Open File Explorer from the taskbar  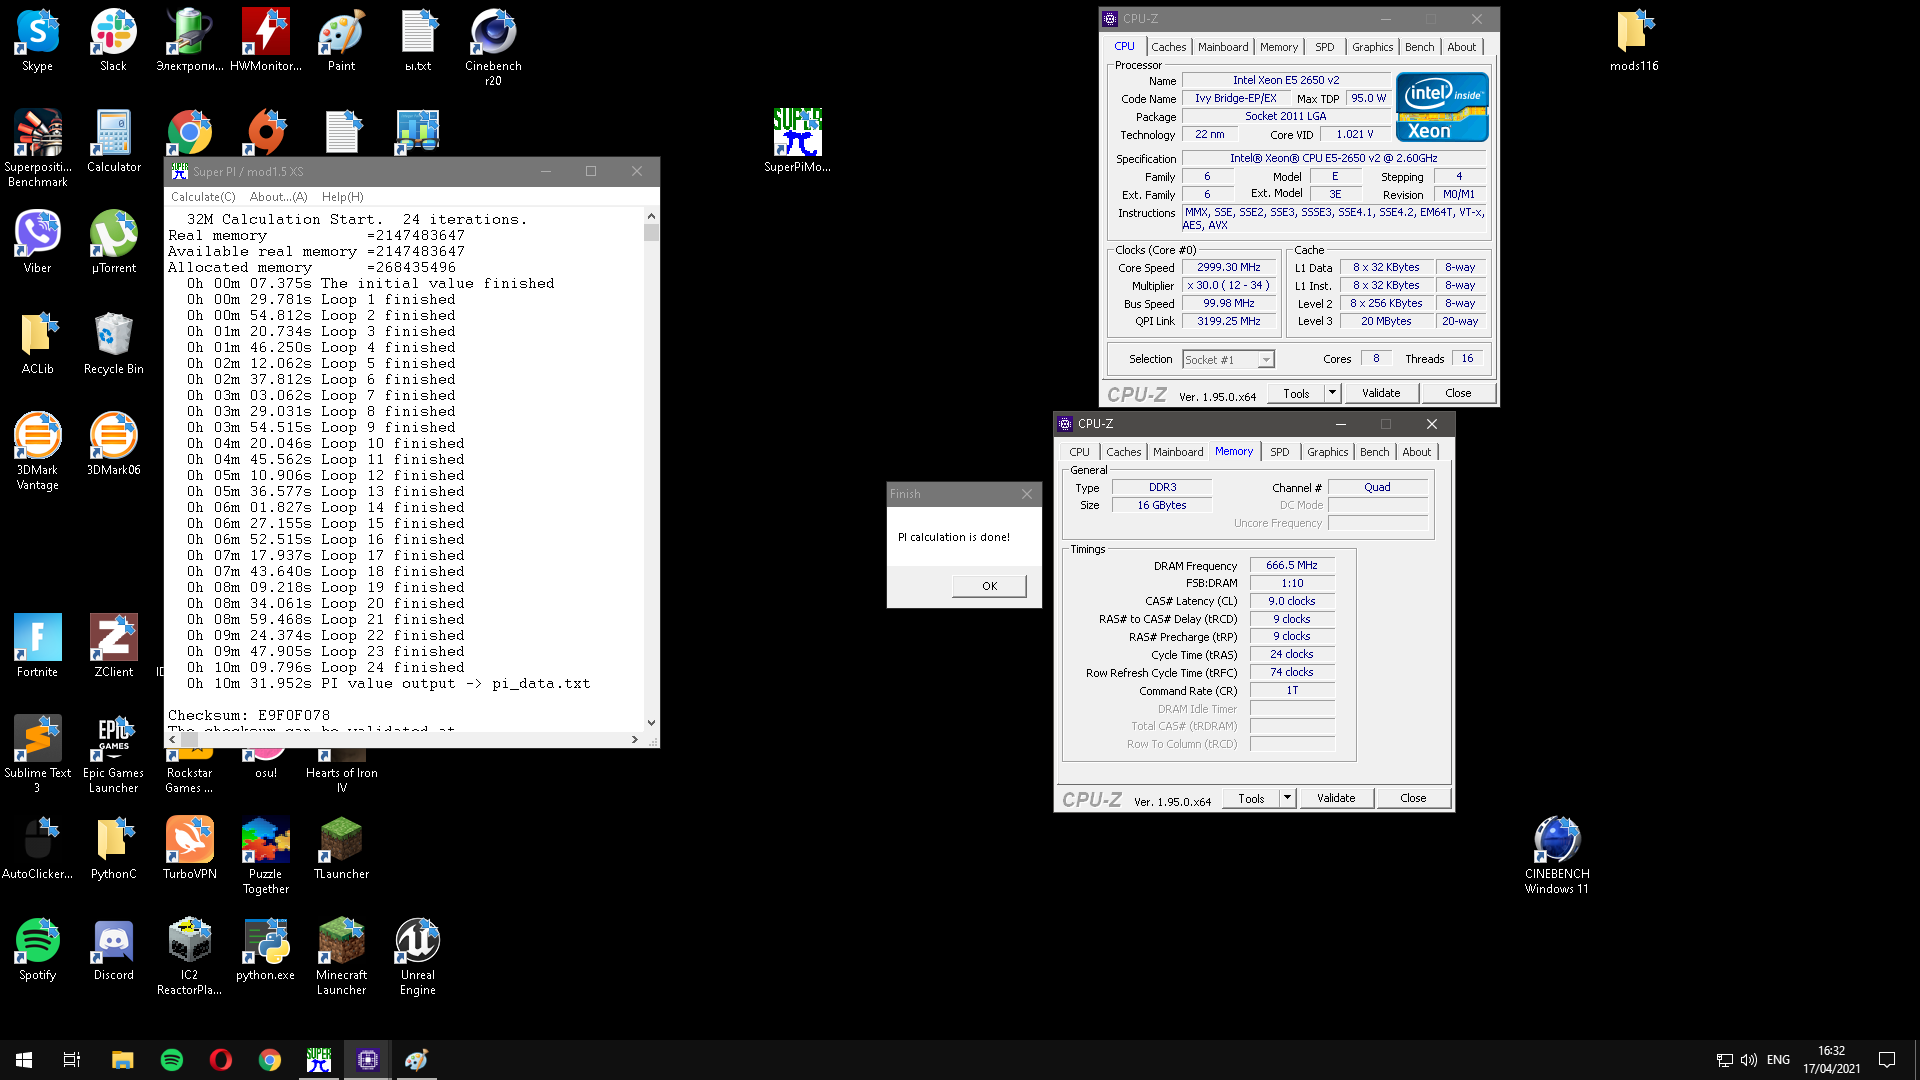coord(123,1060)
